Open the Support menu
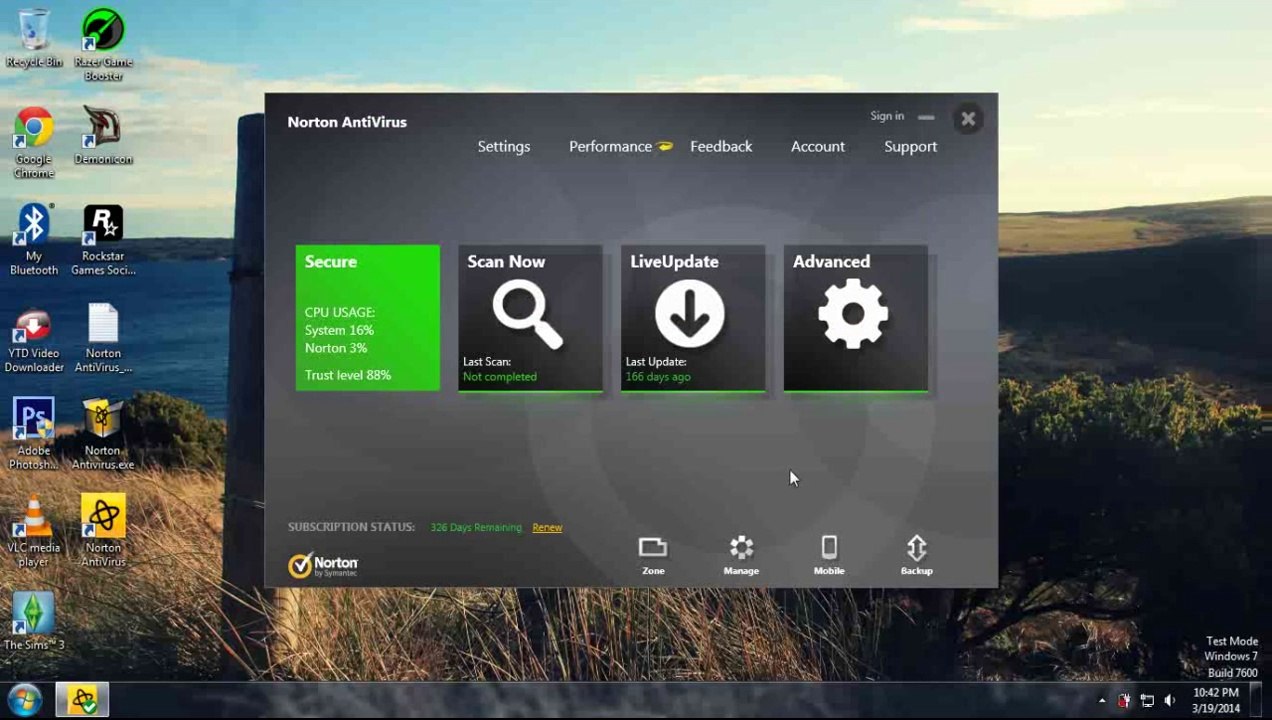This screenshot has height=720, width=1272. [910, 146]
